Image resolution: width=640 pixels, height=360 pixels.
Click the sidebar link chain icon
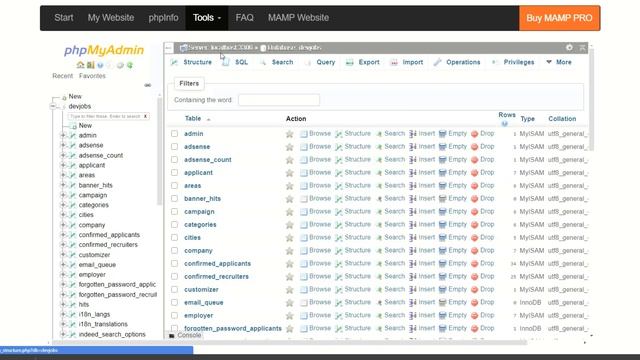(x=148, y=85)
